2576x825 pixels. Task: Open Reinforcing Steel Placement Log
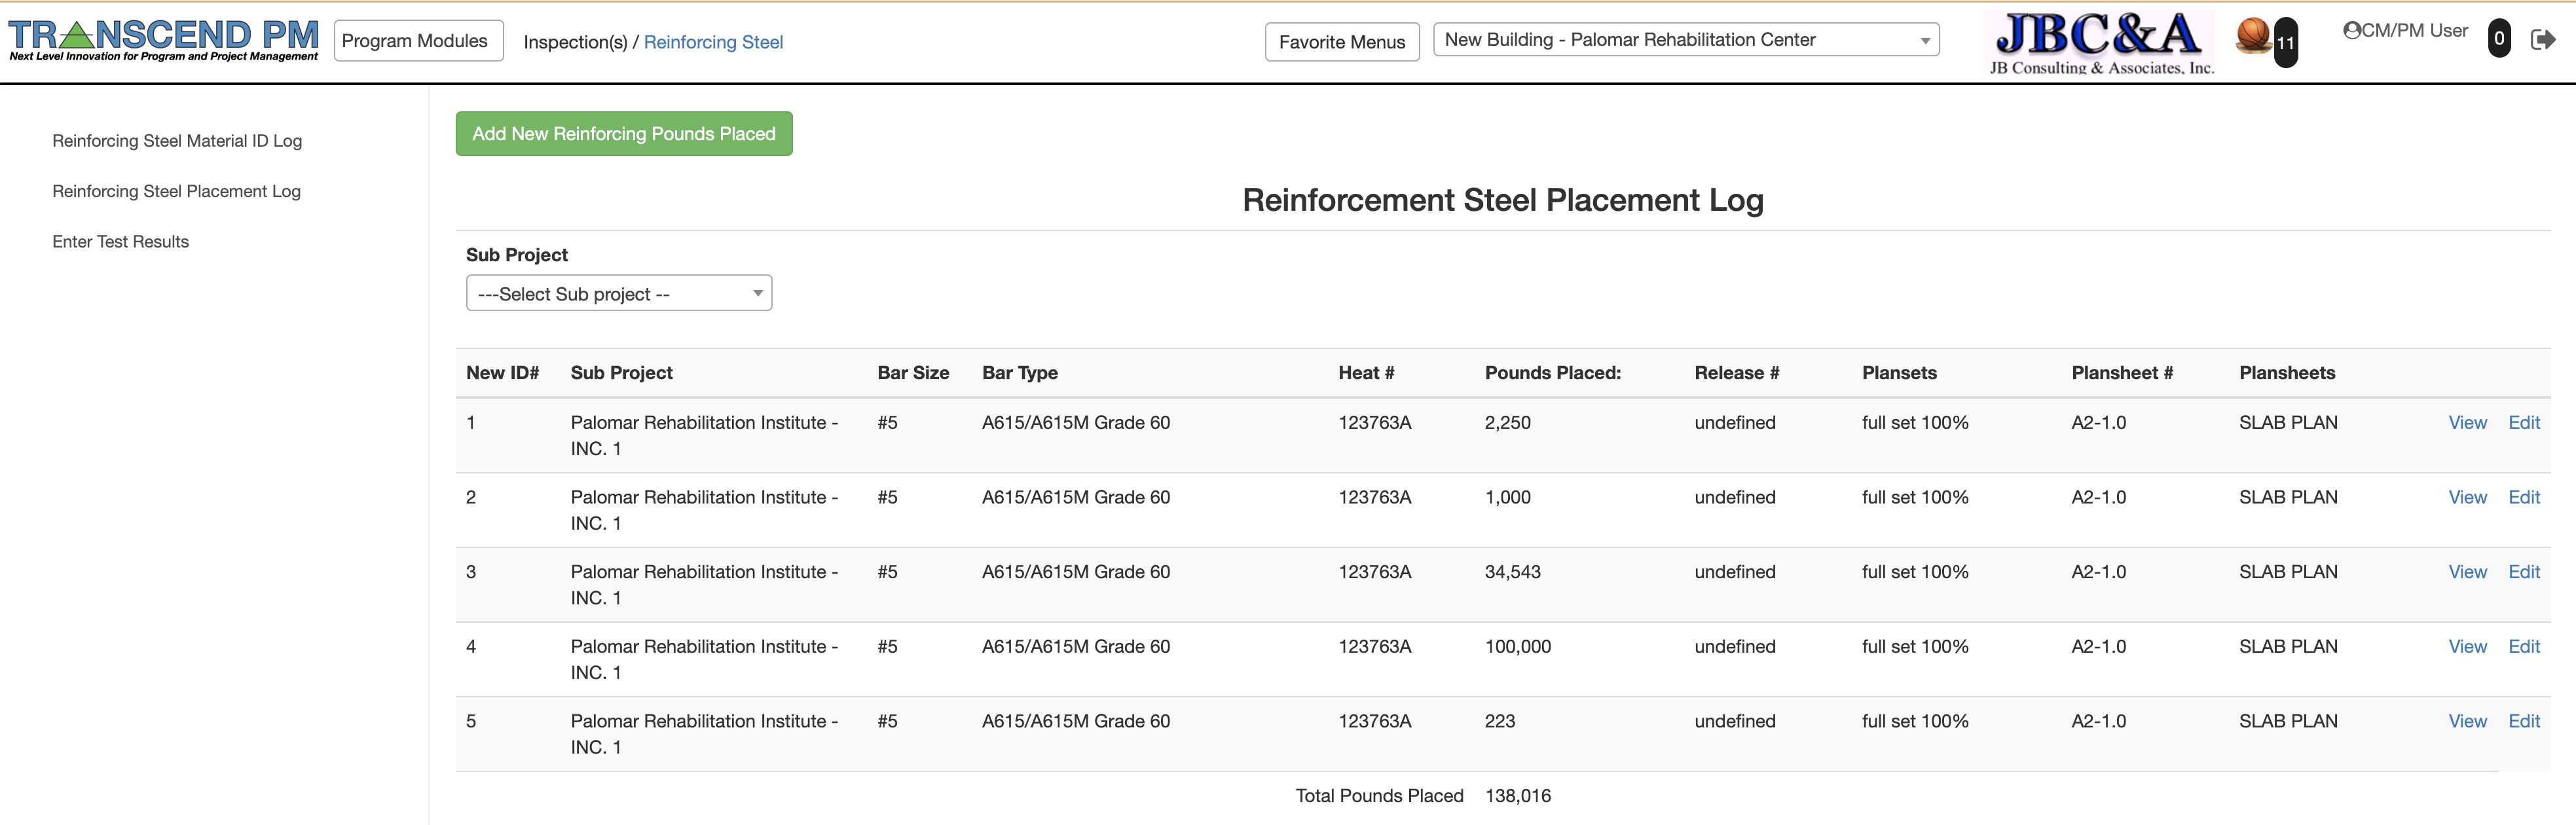tap(176, 191)
